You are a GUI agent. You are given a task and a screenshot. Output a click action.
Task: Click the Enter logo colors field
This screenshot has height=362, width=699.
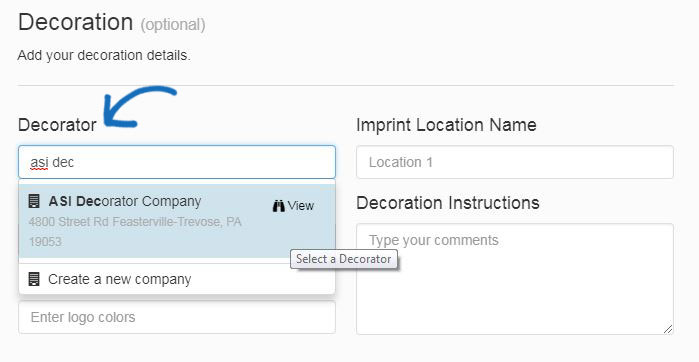point(177,317)
